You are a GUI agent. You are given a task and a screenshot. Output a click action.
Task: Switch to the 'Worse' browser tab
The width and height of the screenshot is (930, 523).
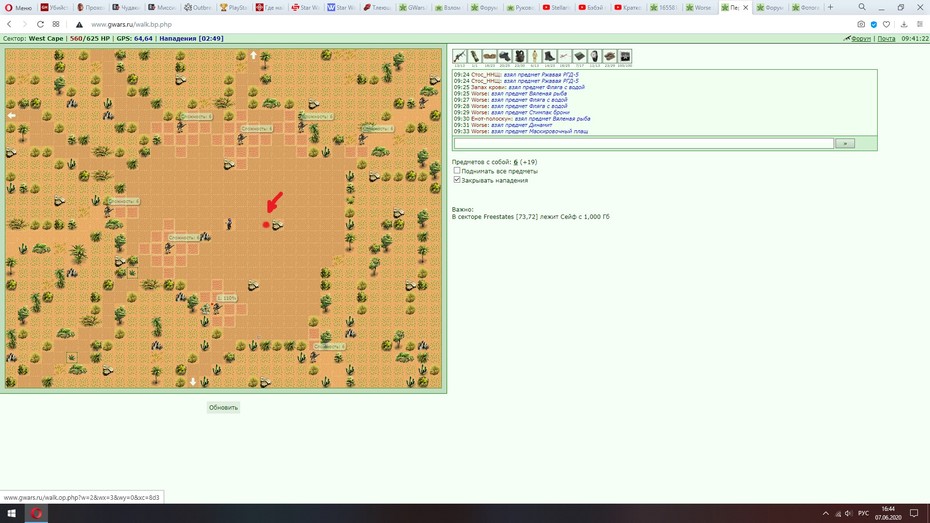point(699,7)
